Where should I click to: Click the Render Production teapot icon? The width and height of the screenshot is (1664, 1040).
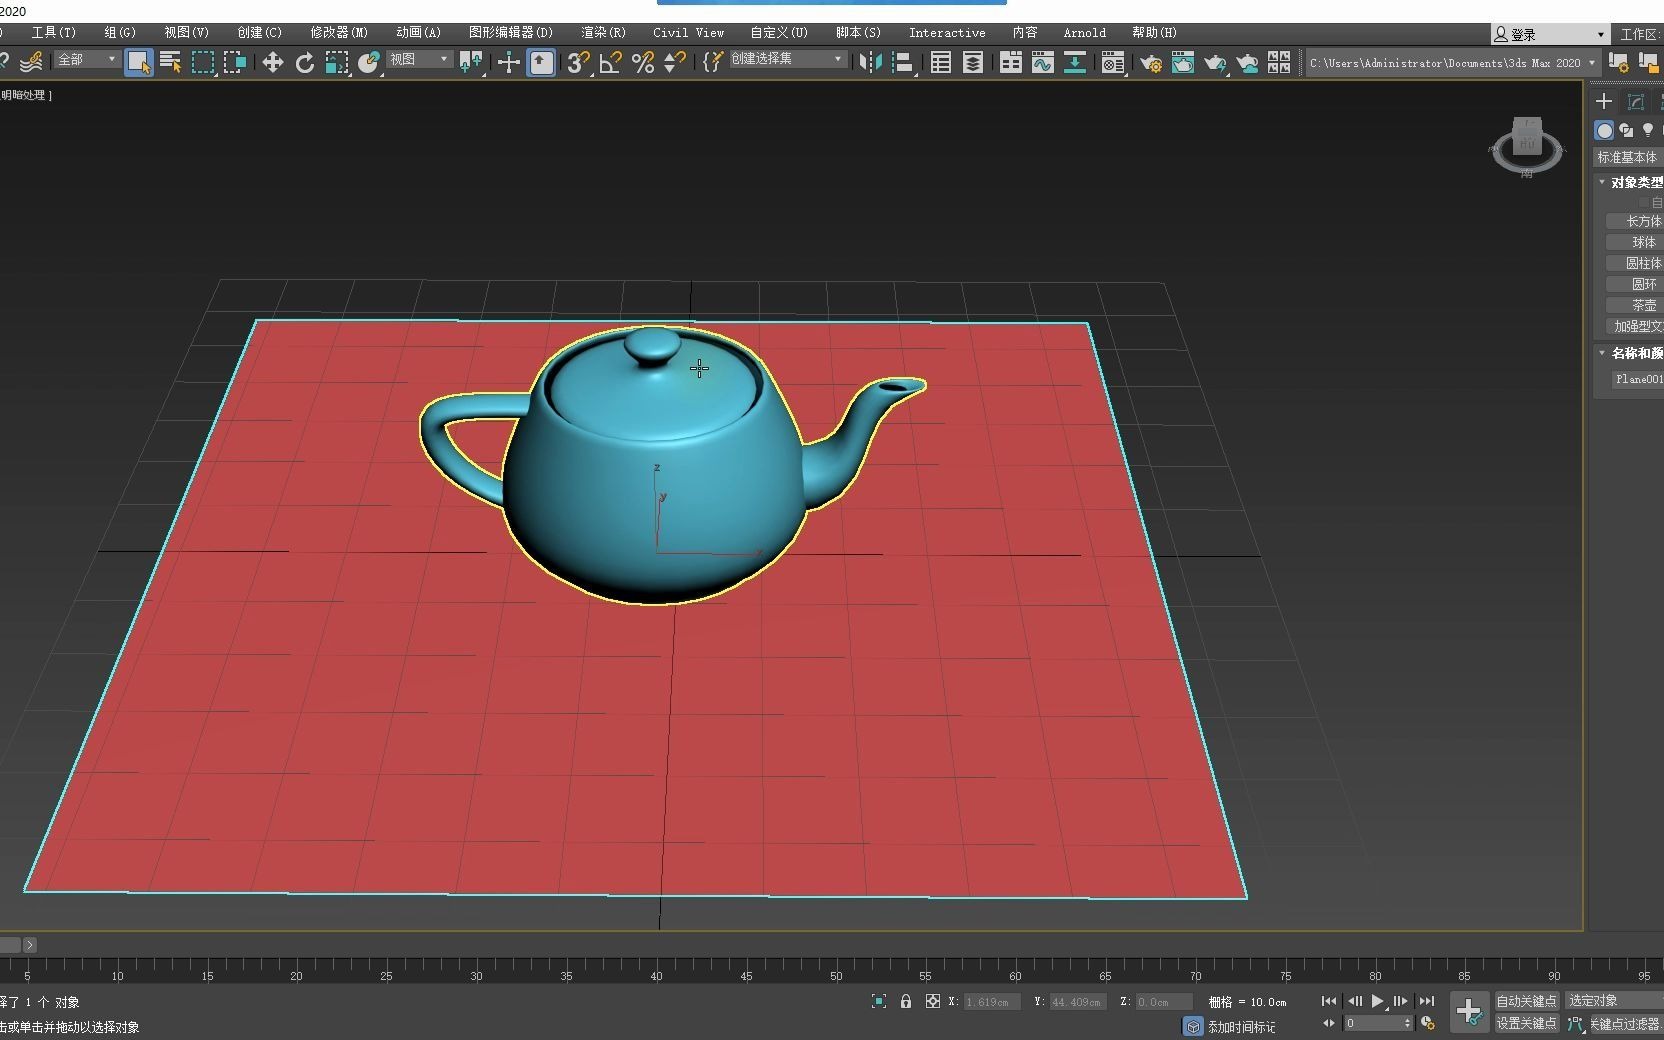pos(1215,62)
